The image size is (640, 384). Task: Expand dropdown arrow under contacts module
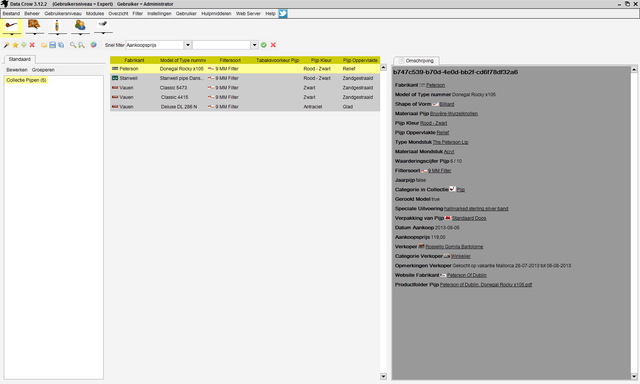pos(80,33)
